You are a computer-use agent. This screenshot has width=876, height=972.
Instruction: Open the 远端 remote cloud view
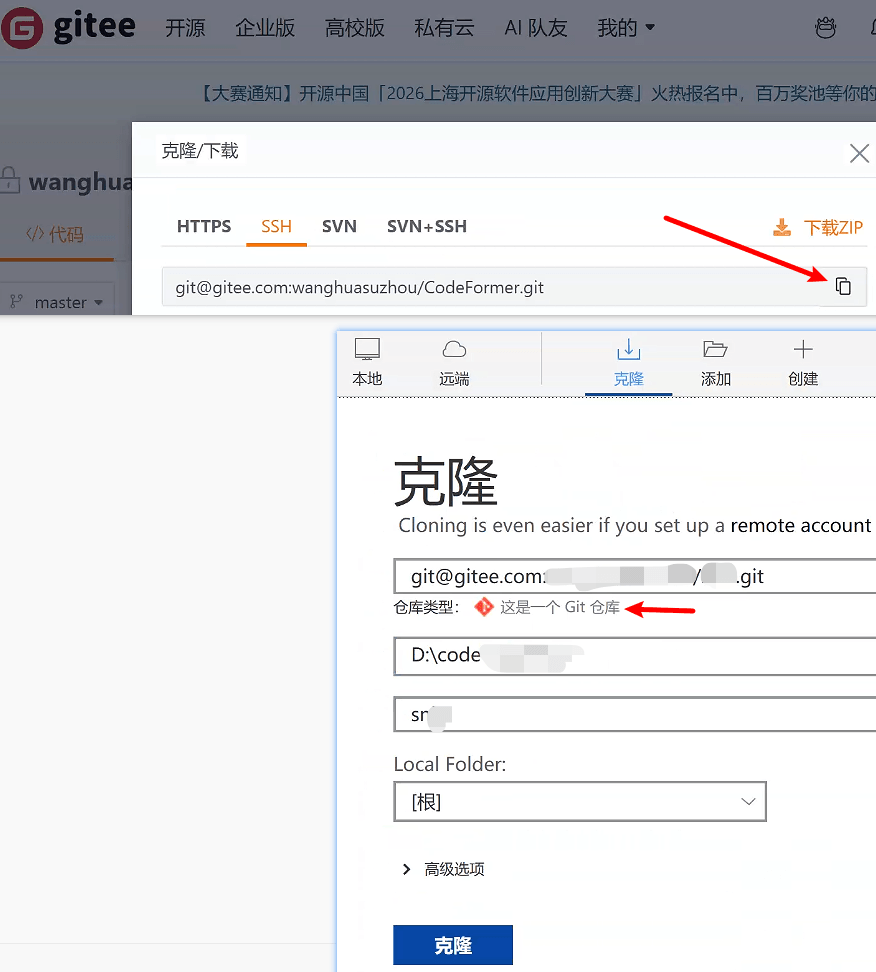tap(454, 363)
